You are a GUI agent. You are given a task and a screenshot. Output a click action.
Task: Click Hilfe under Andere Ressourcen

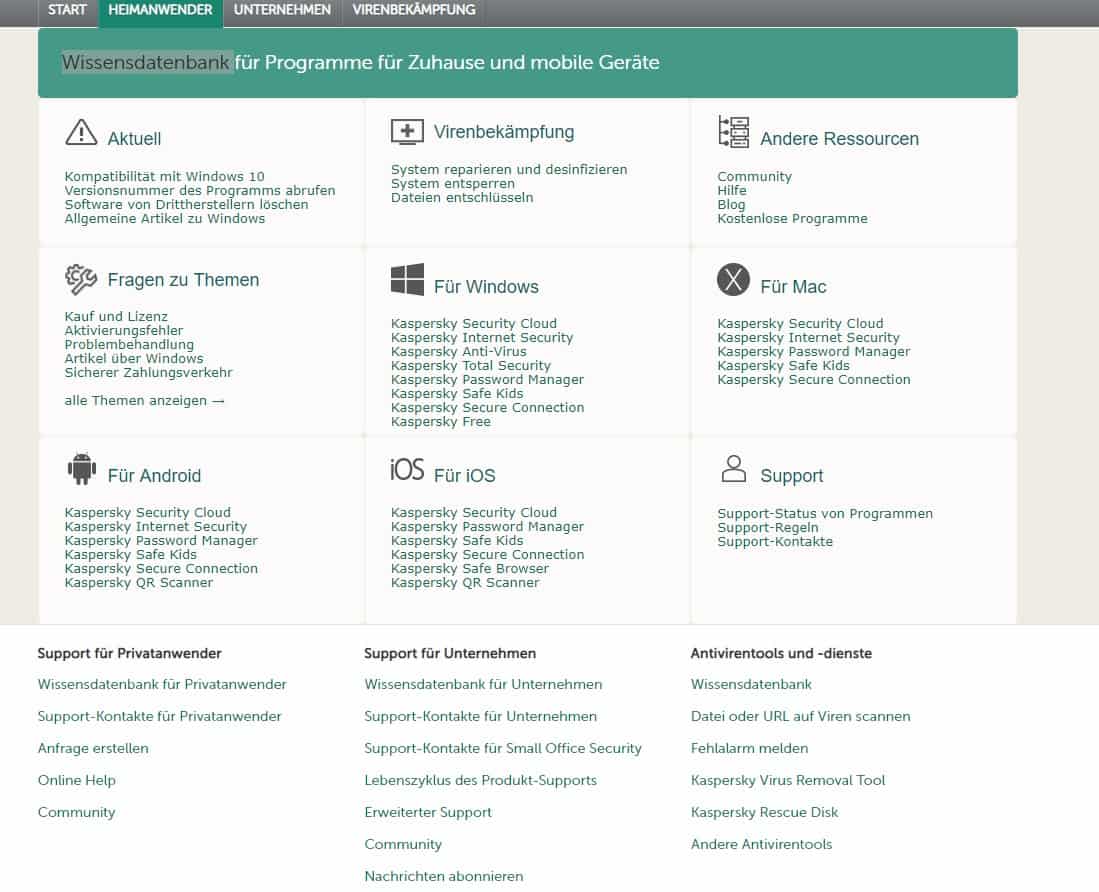click(732, 190)
